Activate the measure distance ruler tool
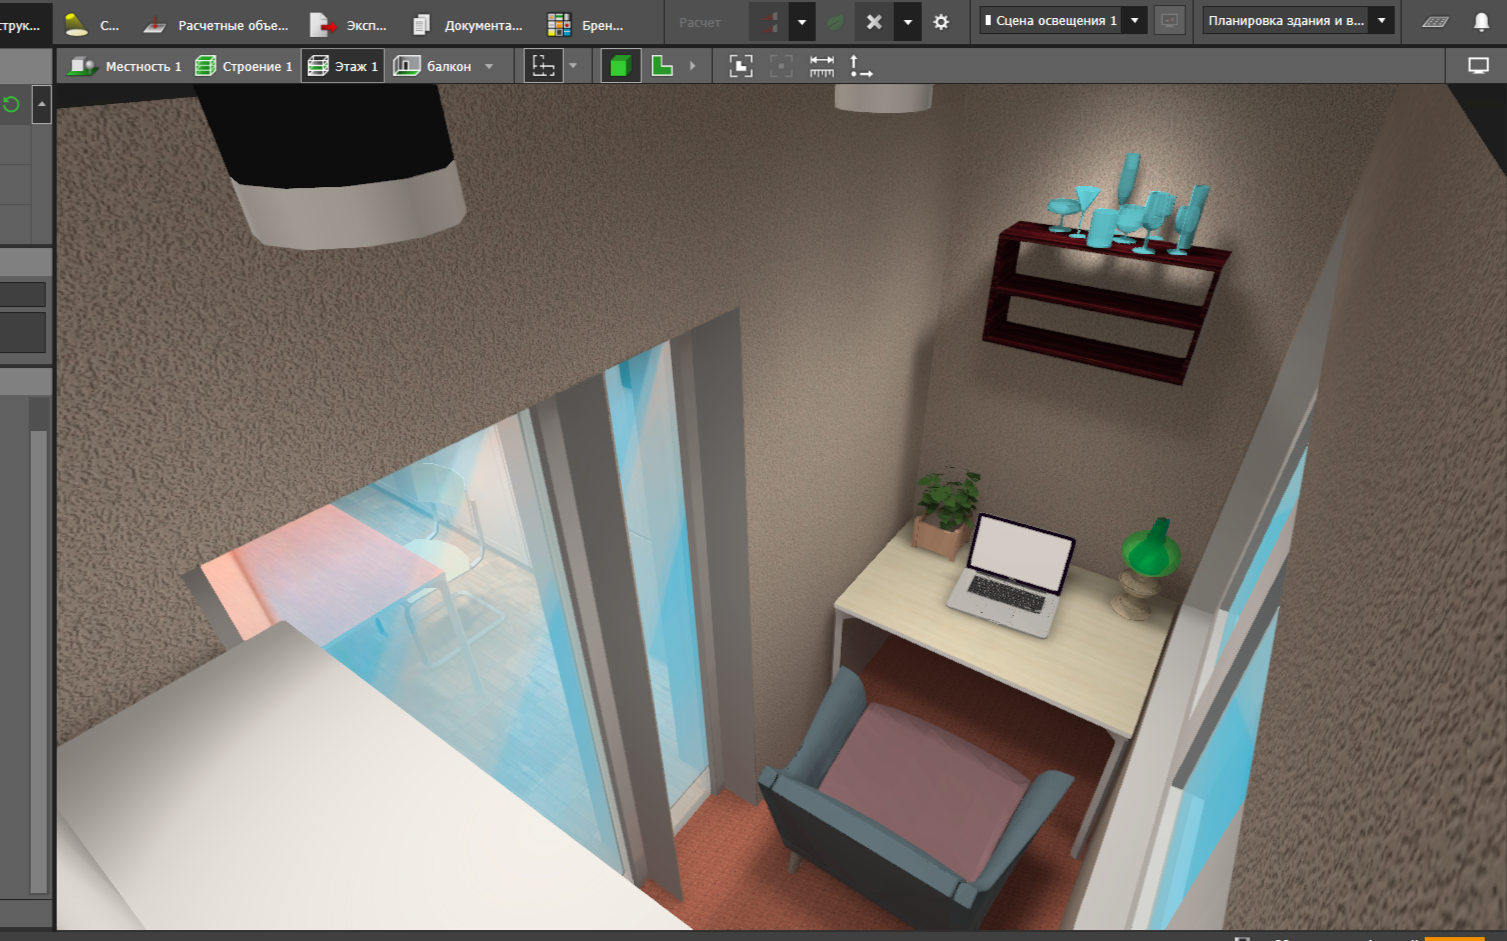 click(822, 66)
